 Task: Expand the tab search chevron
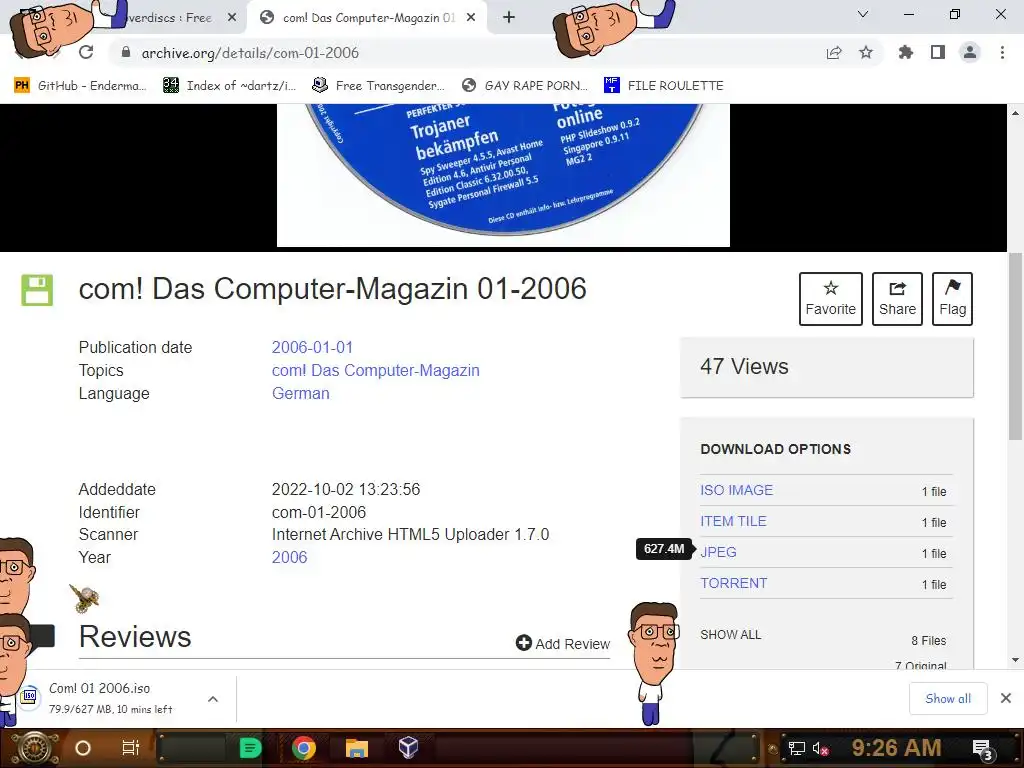pyautogui.click(x=863, y=14)
